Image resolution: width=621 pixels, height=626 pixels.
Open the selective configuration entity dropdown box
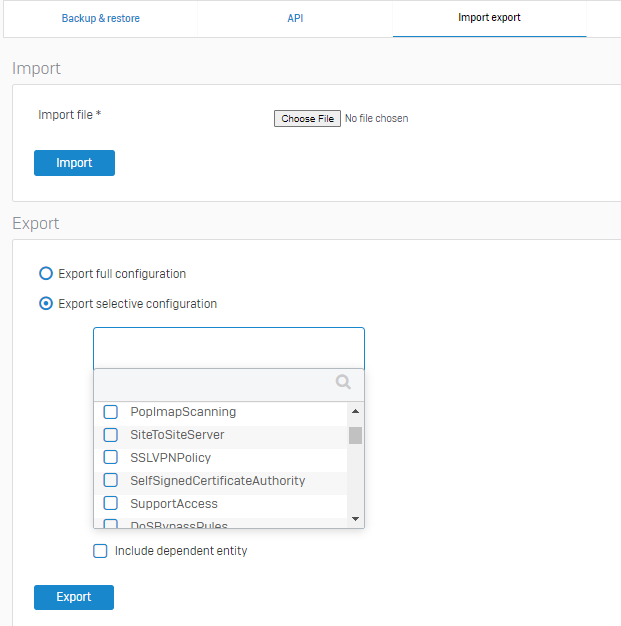pos(228,347)
